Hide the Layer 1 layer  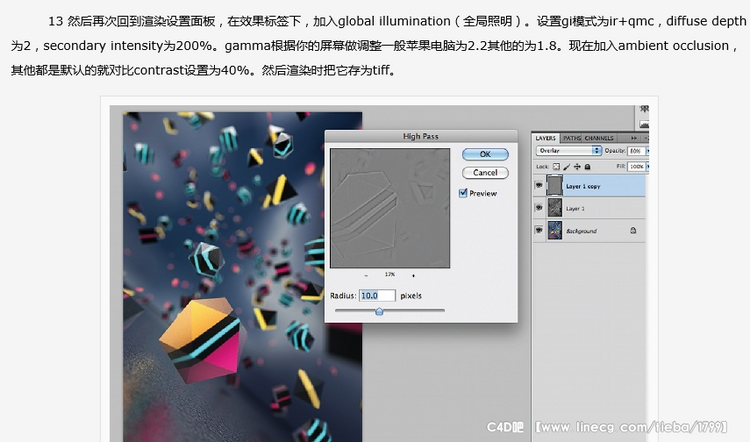pos(539,208)
